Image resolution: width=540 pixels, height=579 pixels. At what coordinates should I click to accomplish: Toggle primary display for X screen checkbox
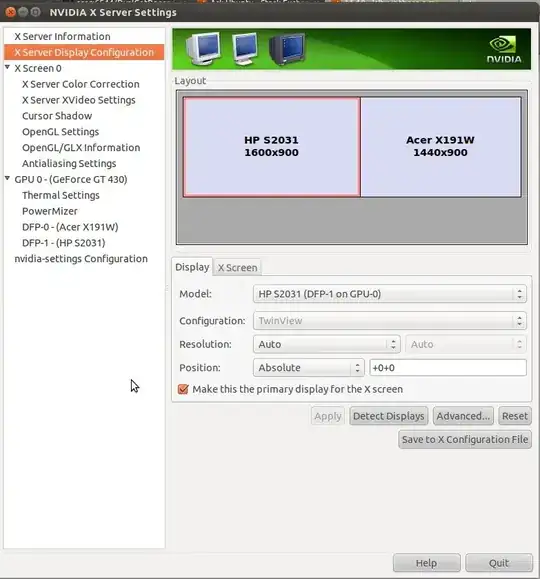(x=183, y=389)
